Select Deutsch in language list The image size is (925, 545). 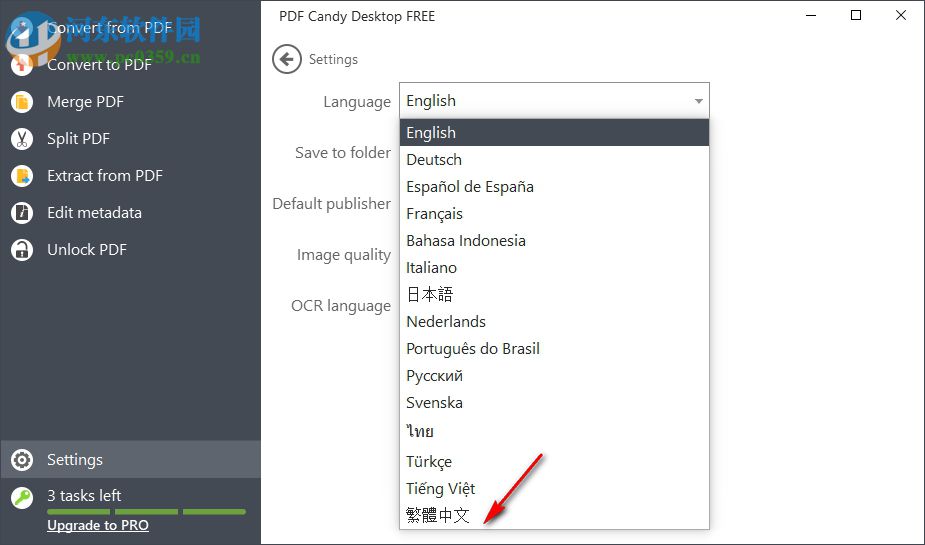click(x=555, y=160)
